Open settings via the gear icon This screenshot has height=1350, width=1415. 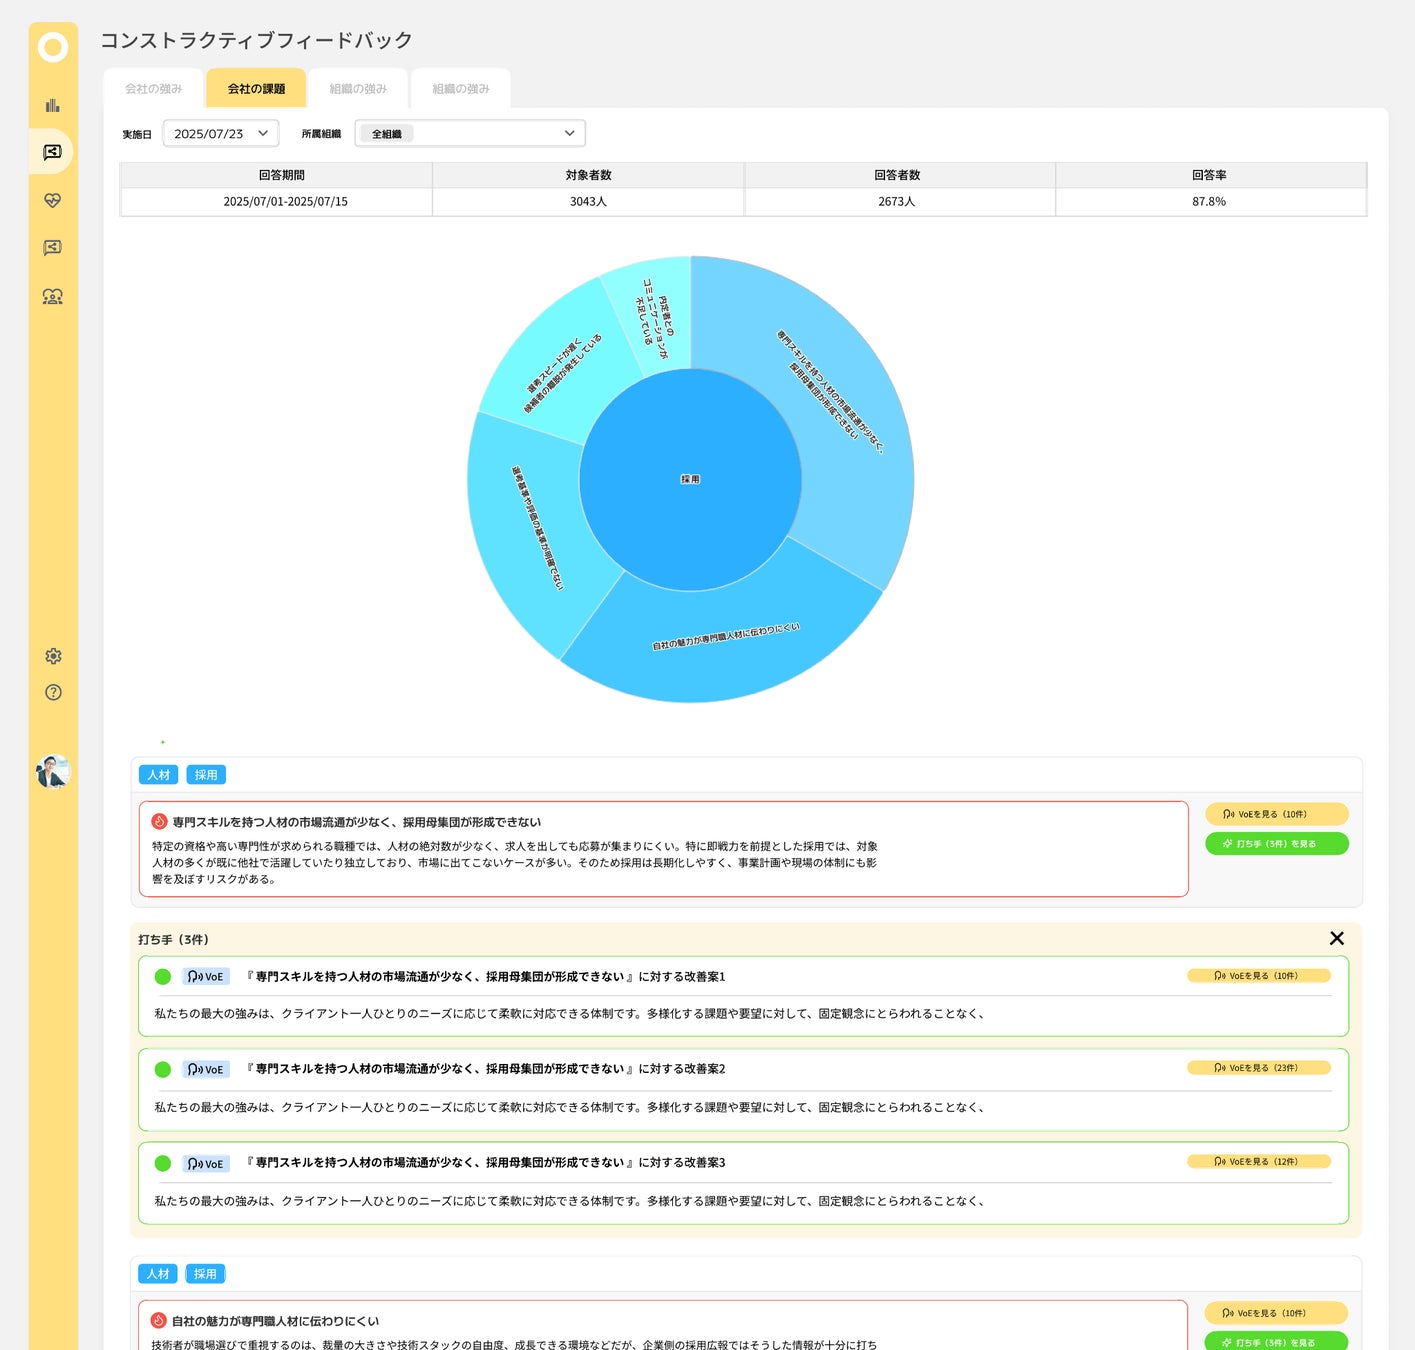(x=53, y=656)
